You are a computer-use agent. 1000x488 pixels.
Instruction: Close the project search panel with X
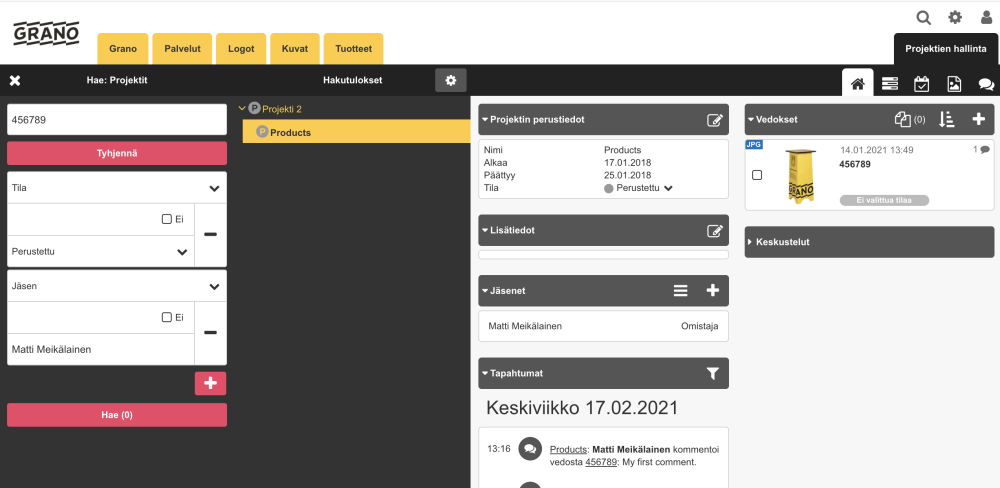tap(15, 80)
